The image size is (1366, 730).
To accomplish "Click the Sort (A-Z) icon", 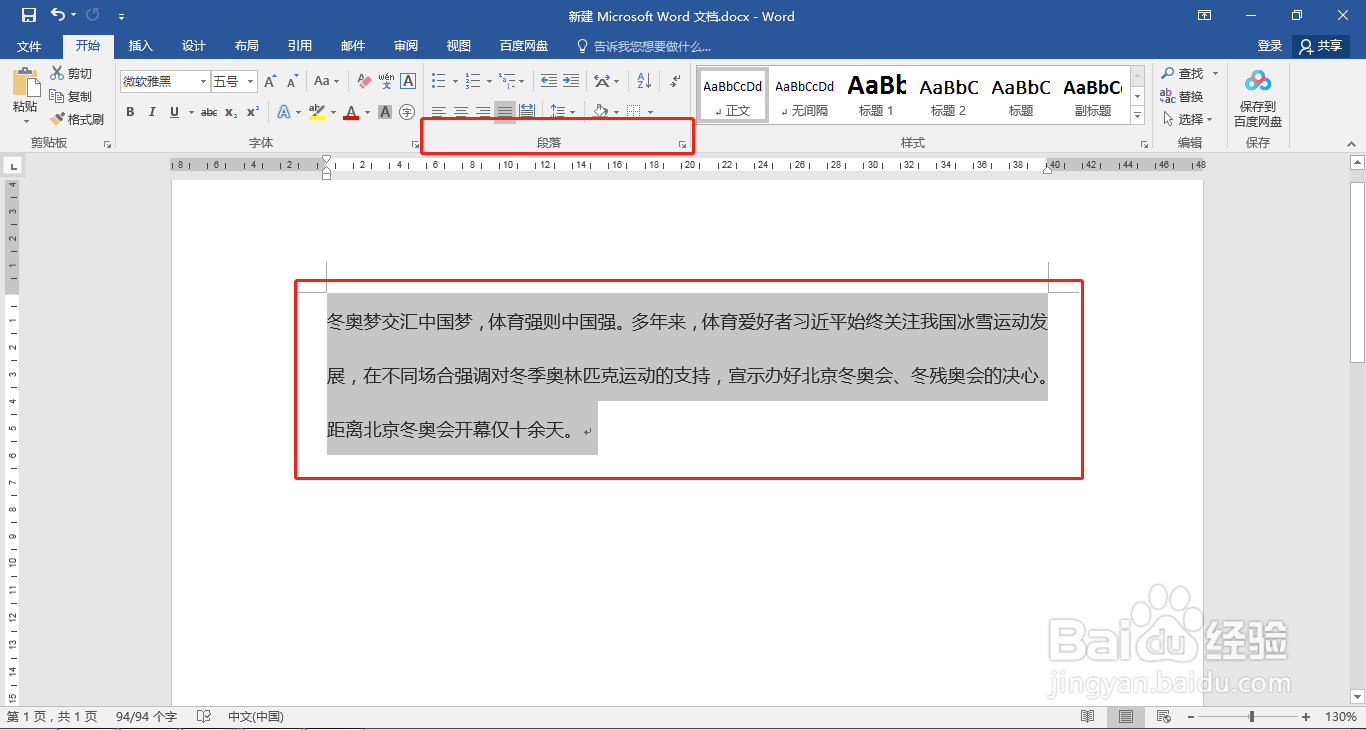I will tap(644, 81).
